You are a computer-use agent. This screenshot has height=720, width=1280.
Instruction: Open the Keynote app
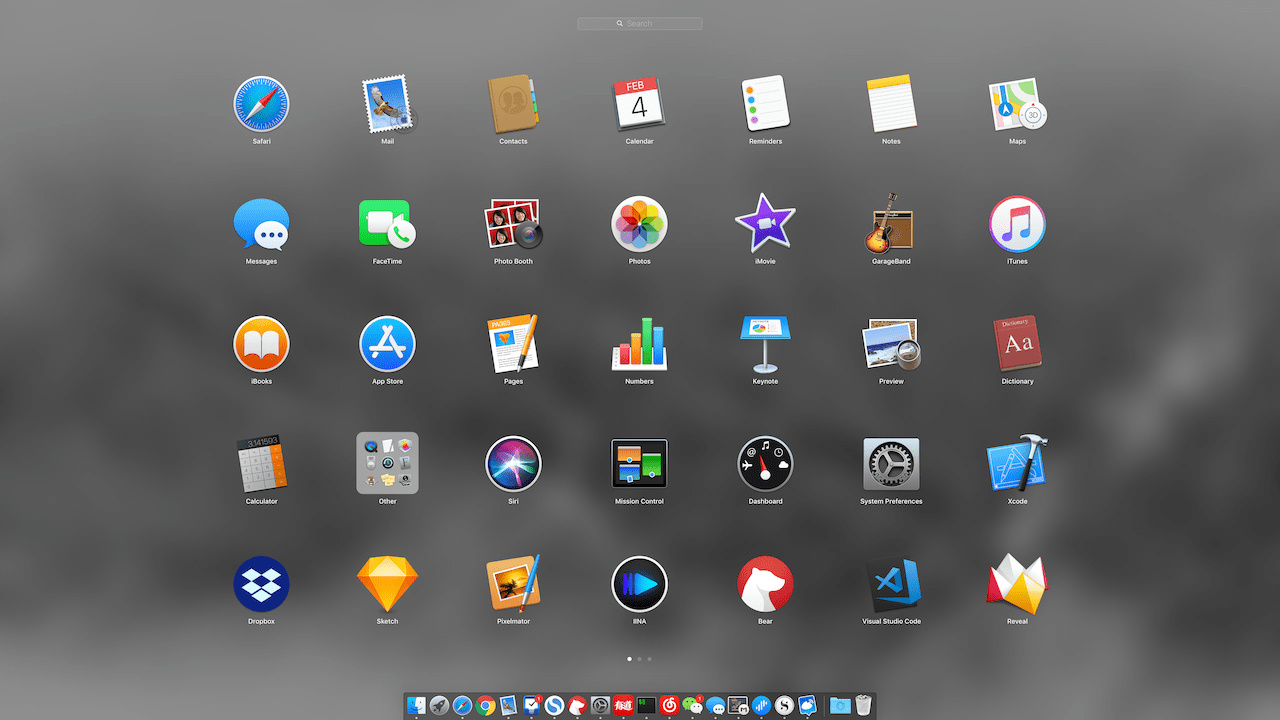click(x=765, y=344)
